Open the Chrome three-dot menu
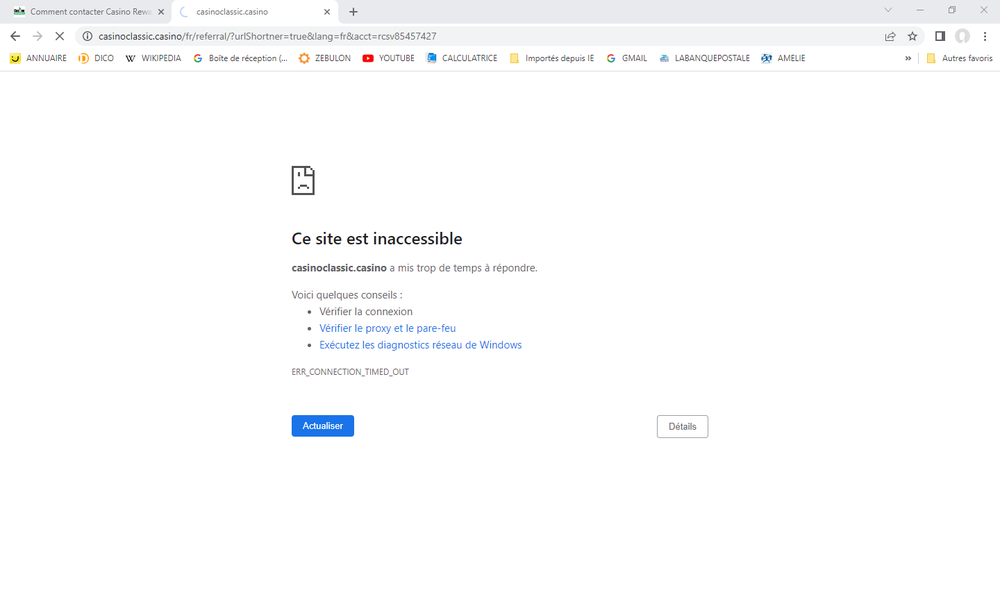Viewport: 1000px width, 597px height. point(985,36)
